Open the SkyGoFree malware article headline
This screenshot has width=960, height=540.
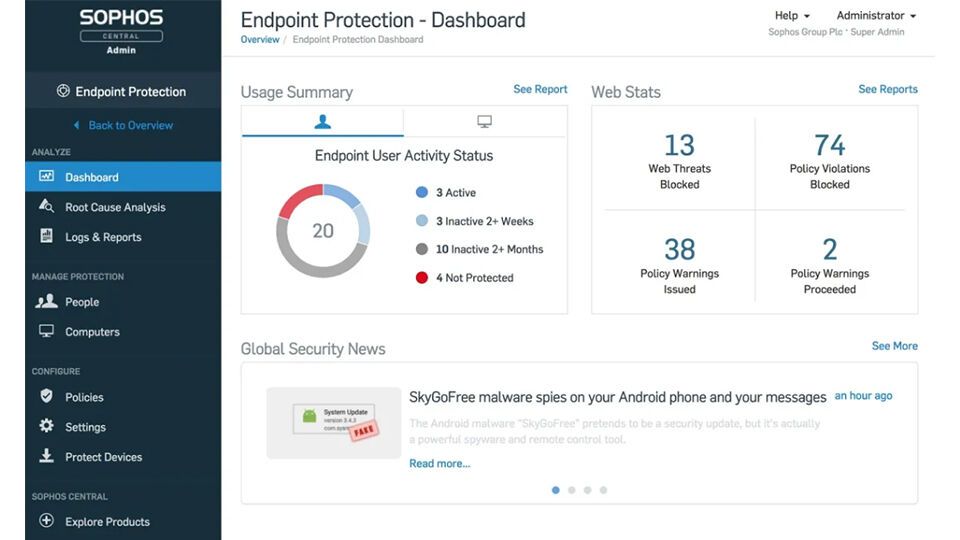click(617, 397)
